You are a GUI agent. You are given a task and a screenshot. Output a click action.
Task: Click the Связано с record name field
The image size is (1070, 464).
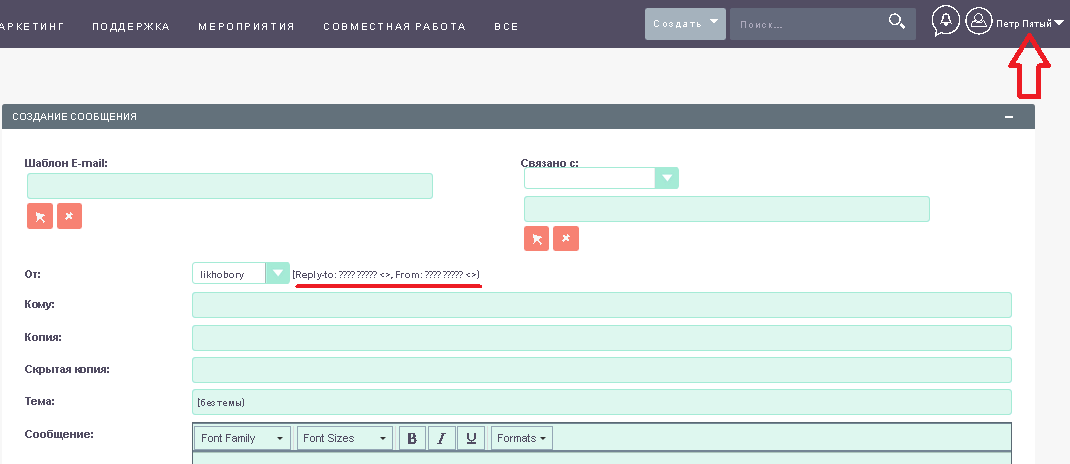click(x=727, y=209)
